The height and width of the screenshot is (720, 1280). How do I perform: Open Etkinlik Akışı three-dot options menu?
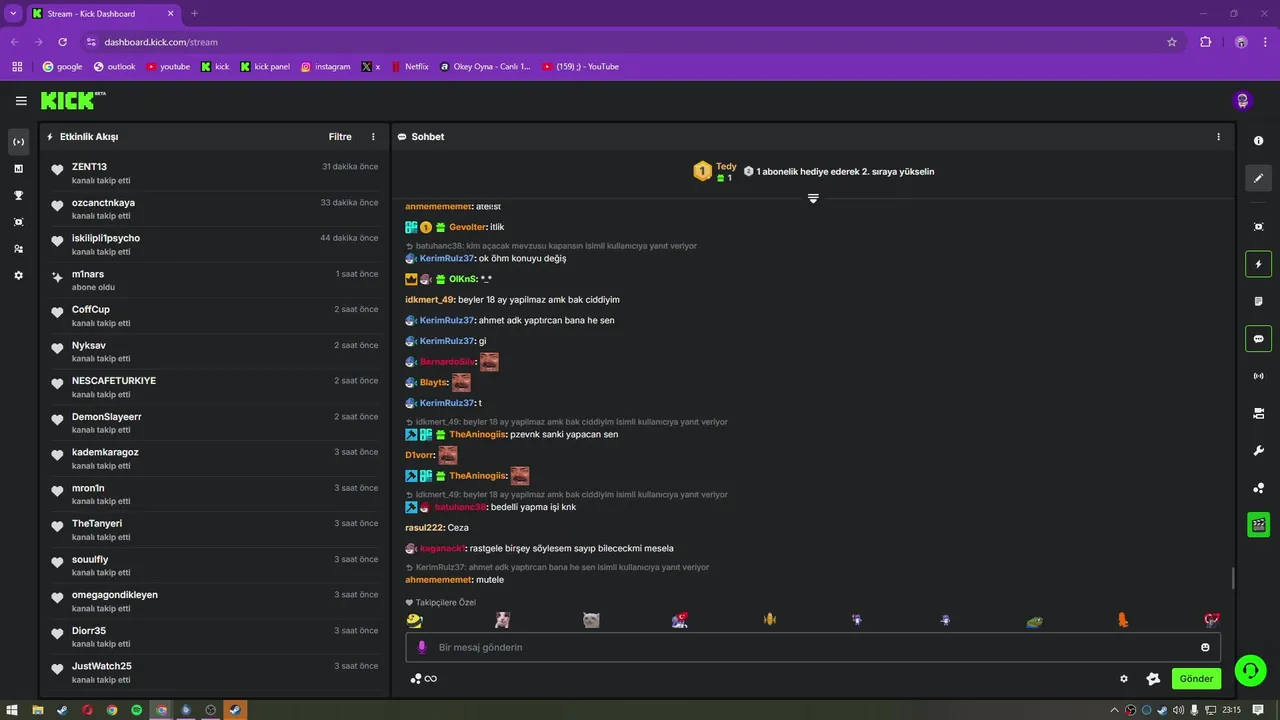point(373,137)
